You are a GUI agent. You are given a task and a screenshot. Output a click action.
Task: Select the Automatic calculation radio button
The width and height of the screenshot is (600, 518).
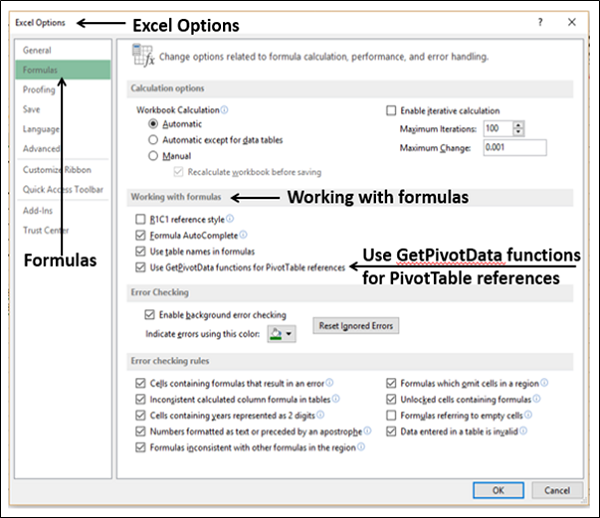click(x=153, y=124)
